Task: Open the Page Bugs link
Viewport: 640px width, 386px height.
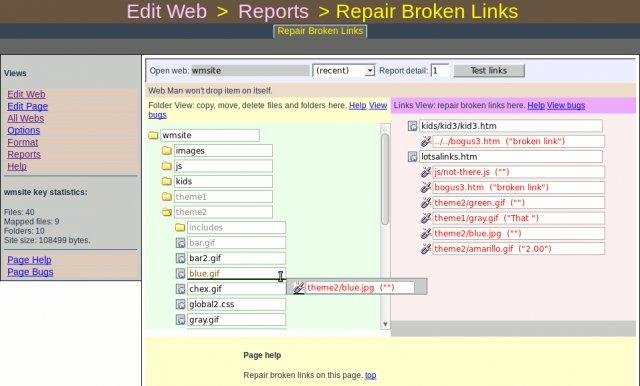Action: coord(30,272)
